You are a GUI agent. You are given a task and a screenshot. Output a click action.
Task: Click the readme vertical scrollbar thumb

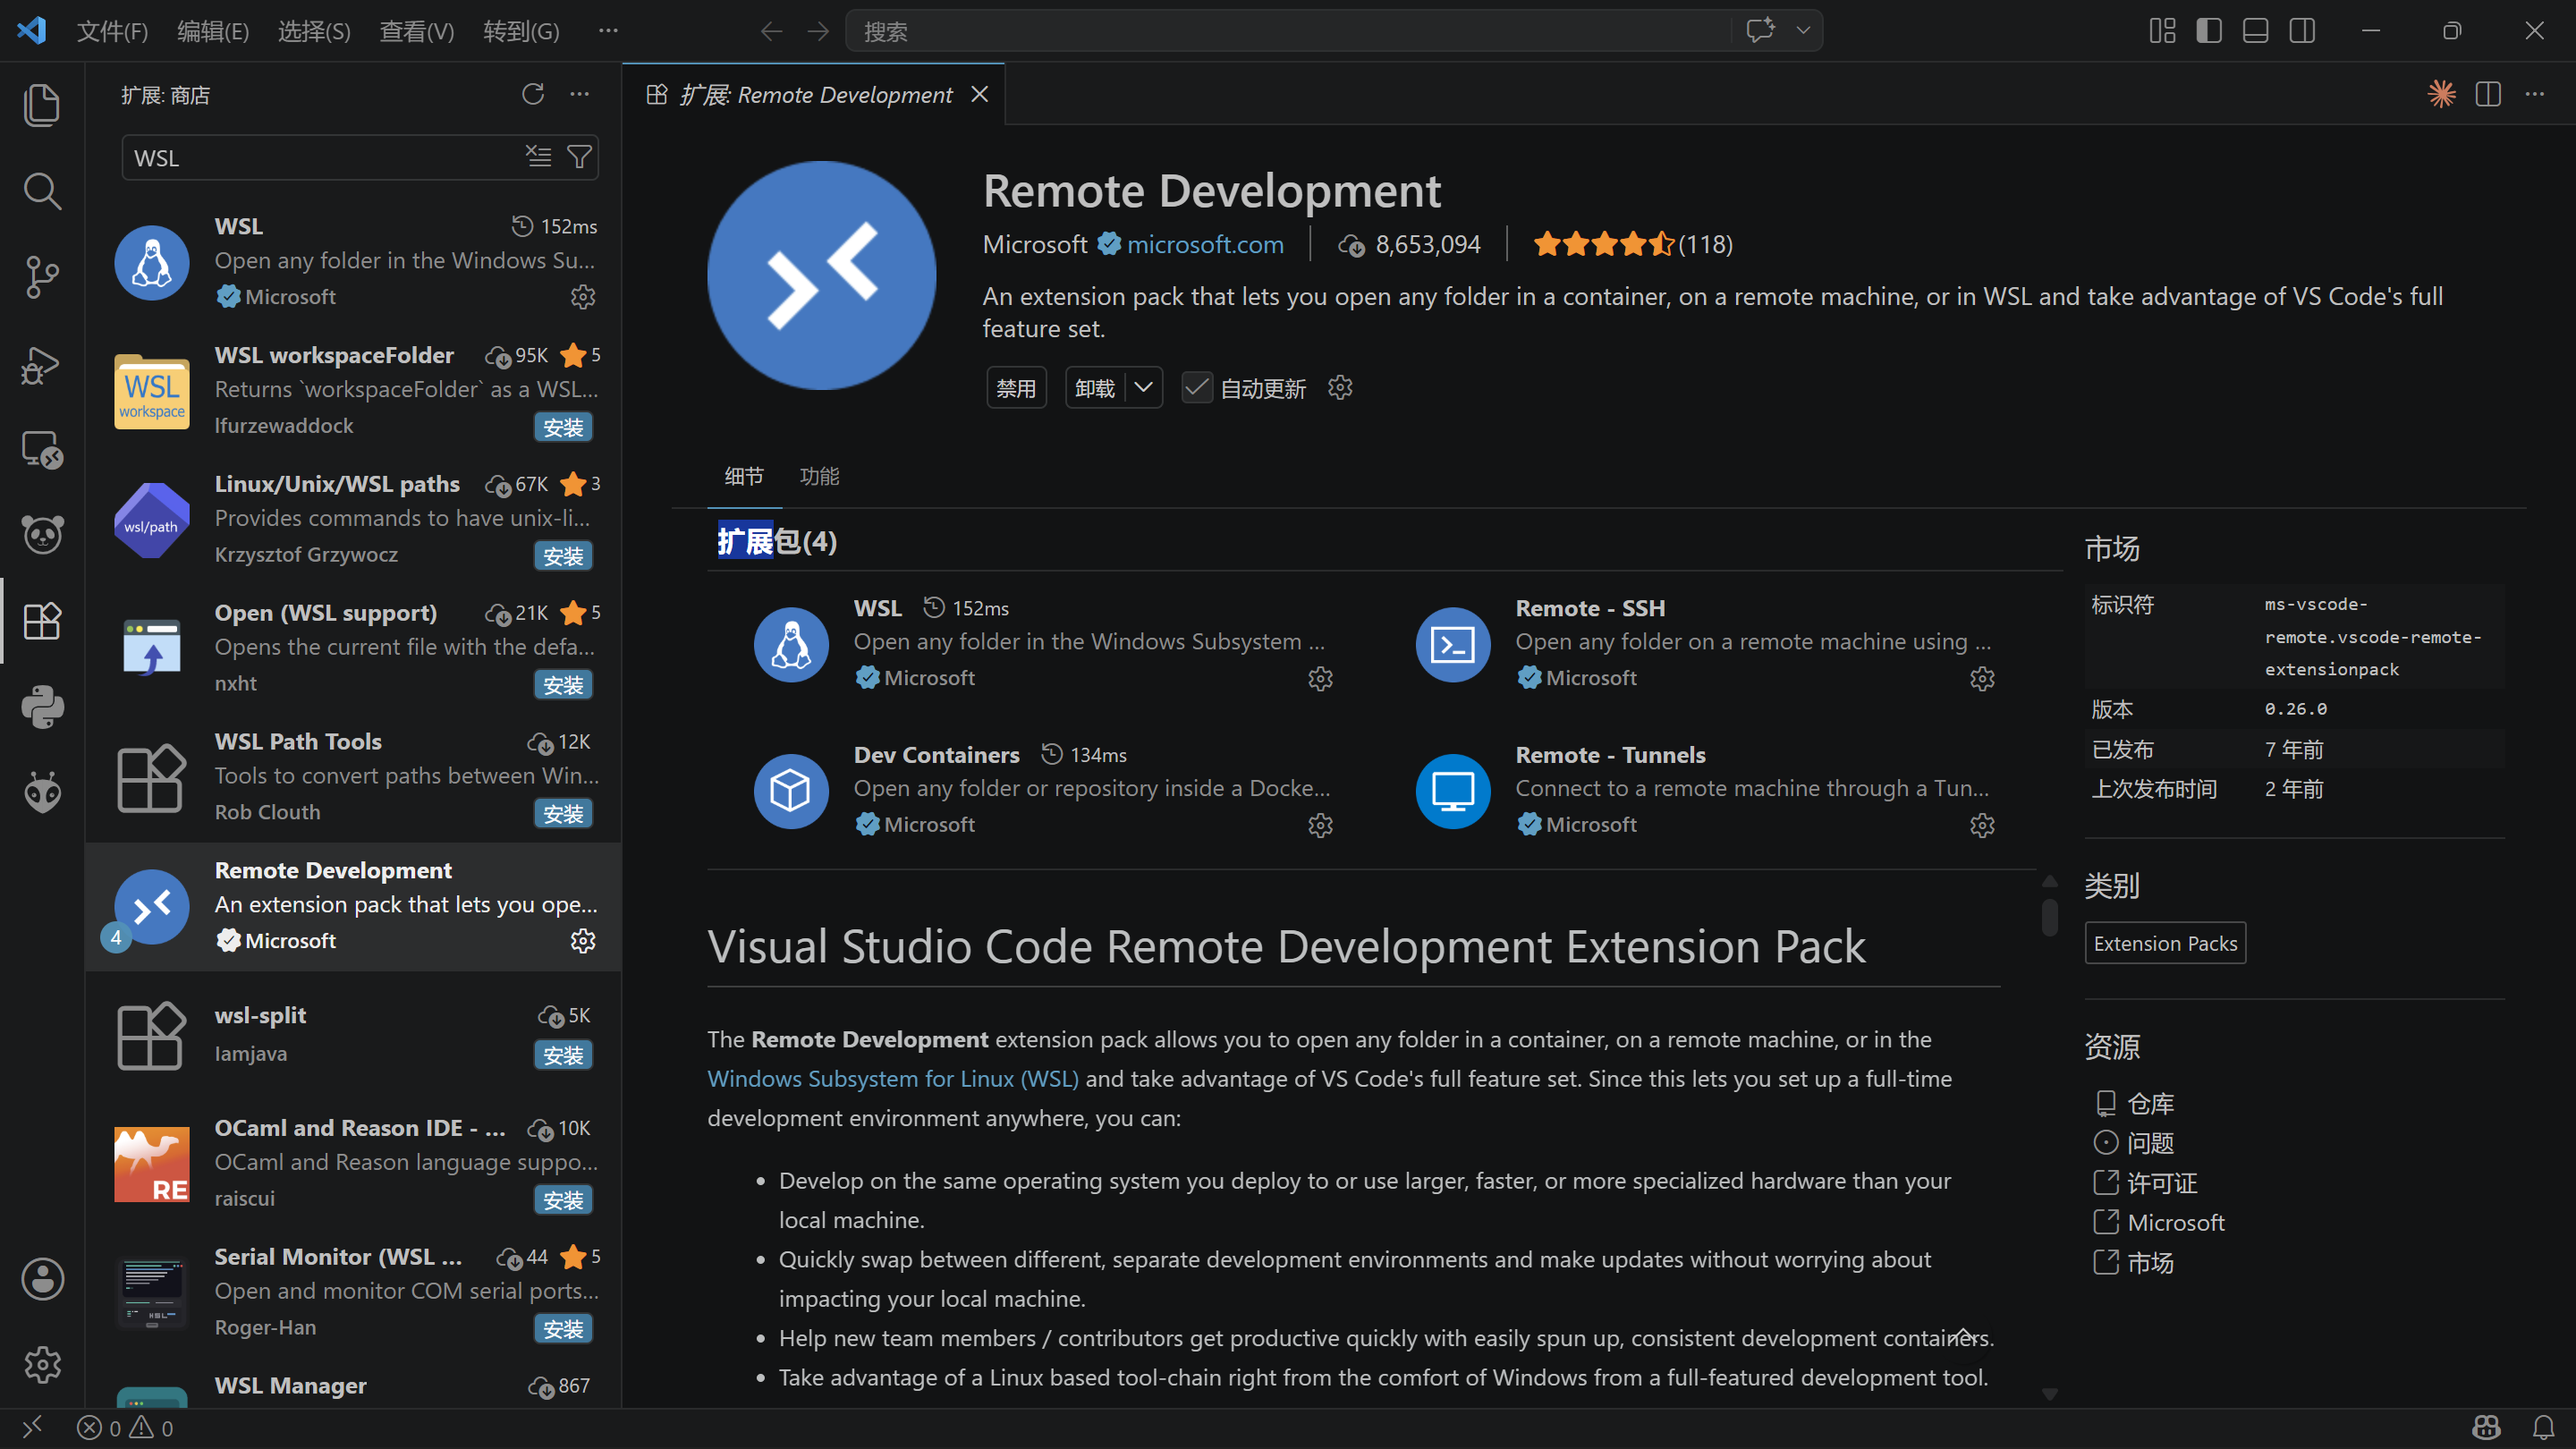tap(2049, 917)
